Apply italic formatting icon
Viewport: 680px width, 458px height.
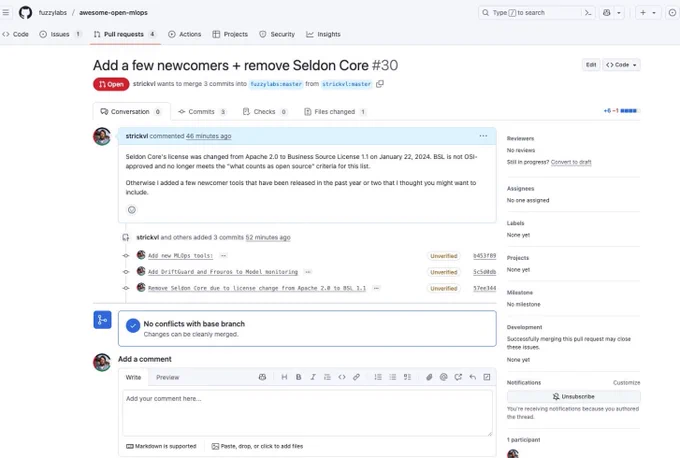point(313,377)
